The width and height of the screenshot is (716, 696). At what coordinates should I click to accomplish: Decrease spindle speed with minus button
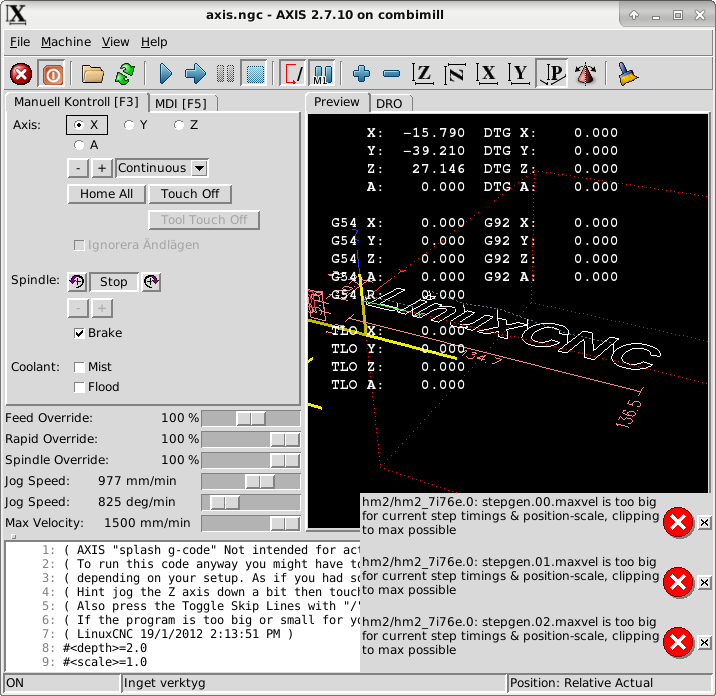78,308
